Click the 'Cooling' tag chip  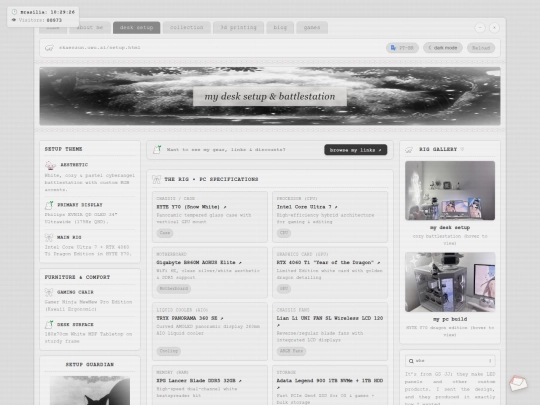[169, 351]
